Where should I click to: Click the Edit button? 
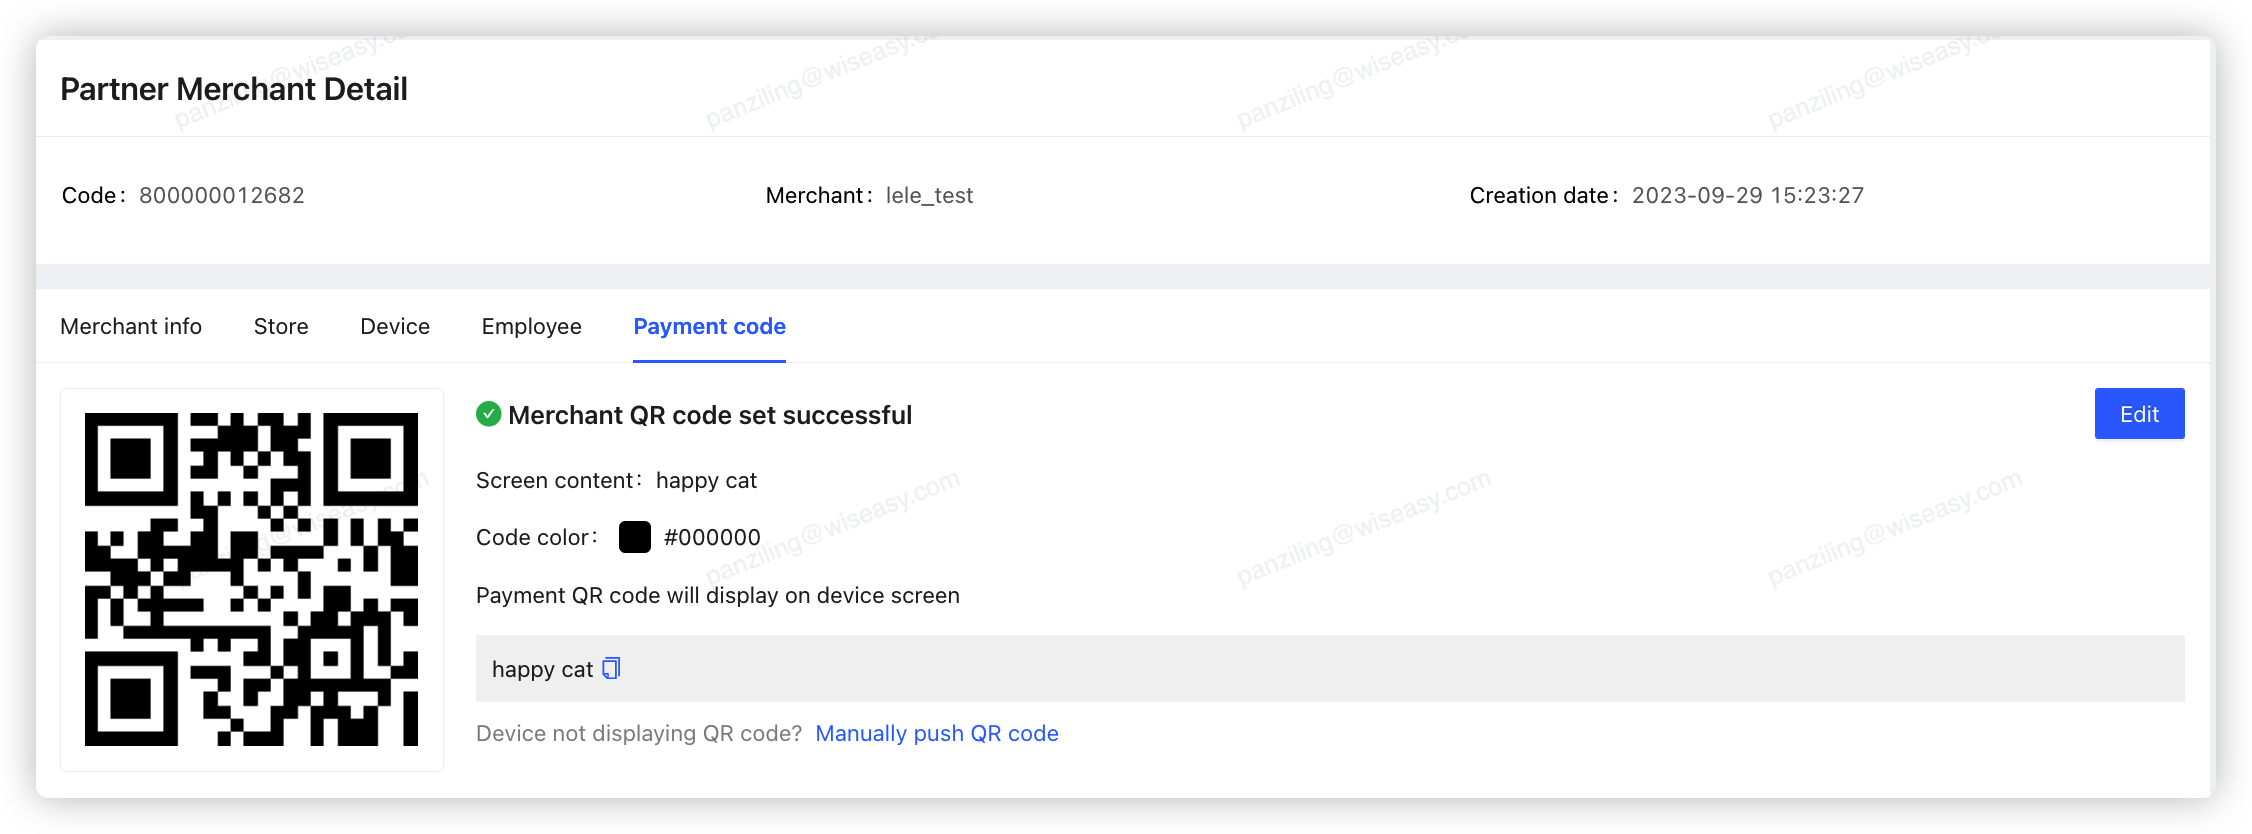click(2139, 413)
